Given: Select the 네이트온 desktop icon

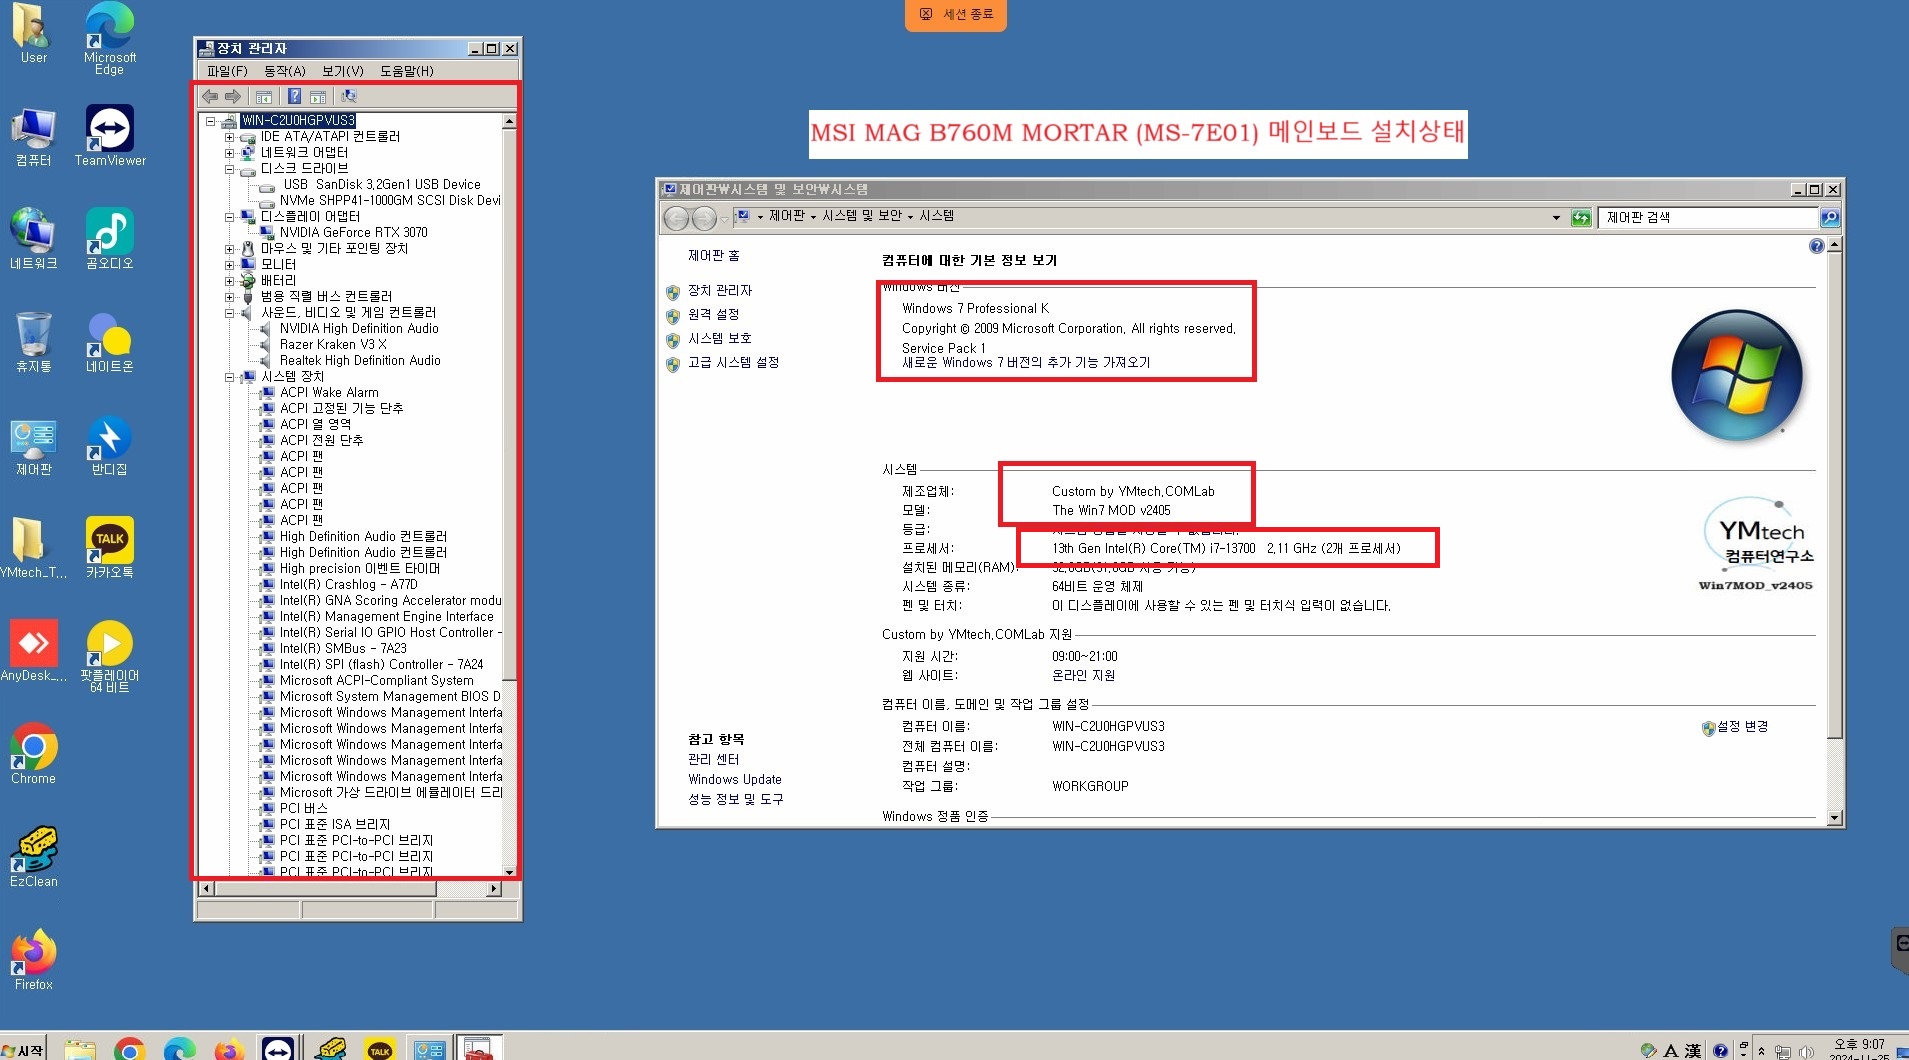Looking at the screenshot, I should coord(110,342).
